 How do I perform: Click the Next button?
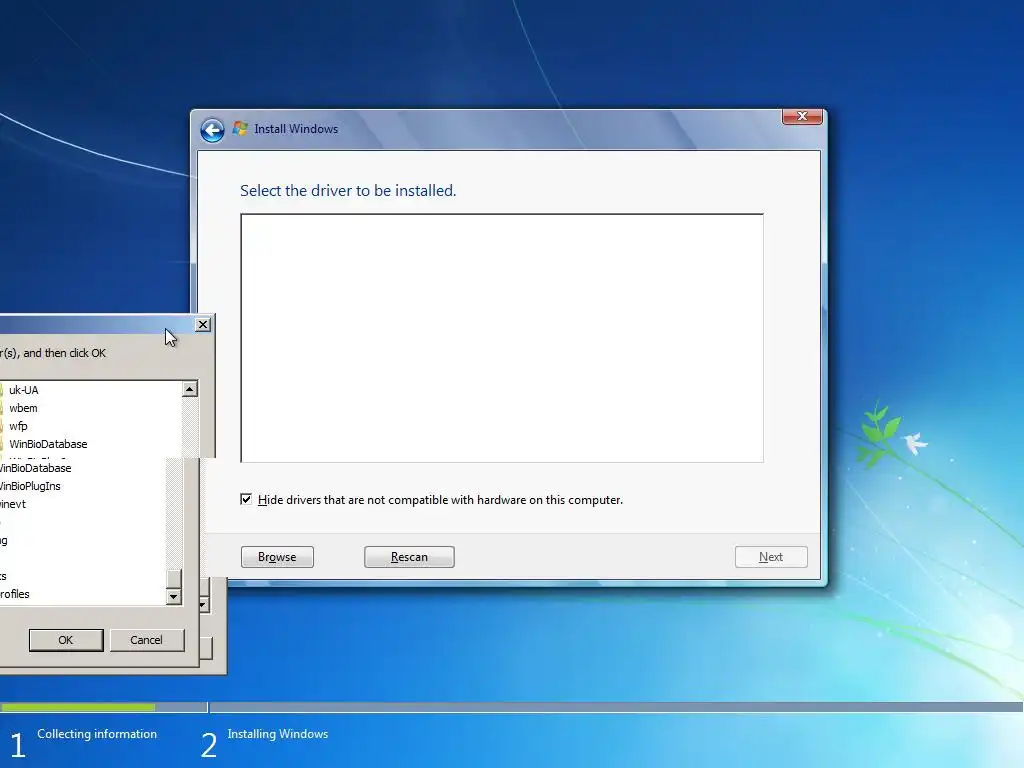pos(771,557)
